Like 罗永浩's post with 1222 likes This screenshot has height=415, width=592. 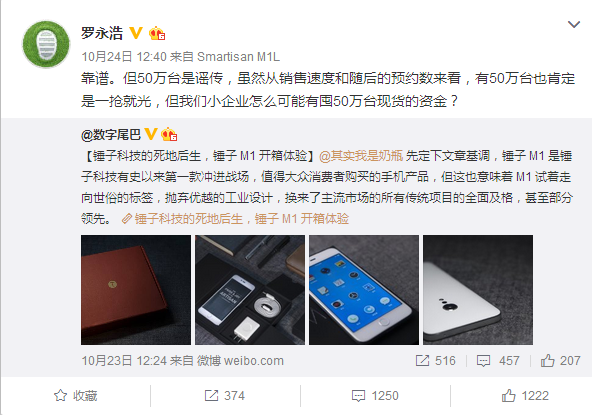pyautogui.click(x=525, y=396)
